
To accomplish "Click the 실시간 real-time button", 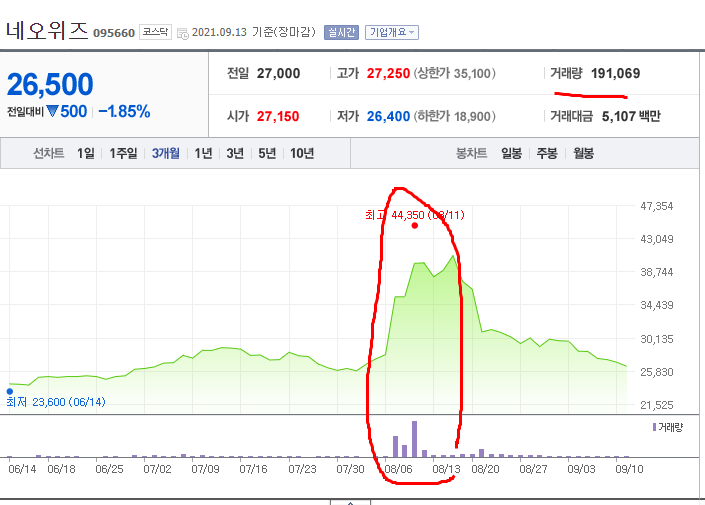I will (x=341, y=32).
